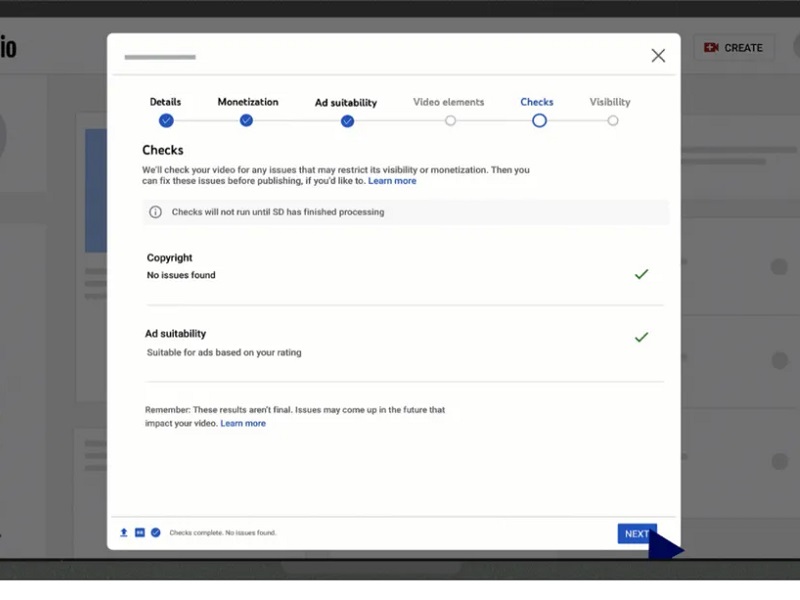Open Learn more in the Checks description
The image size is (800, 600).
[x=392, y=181]
